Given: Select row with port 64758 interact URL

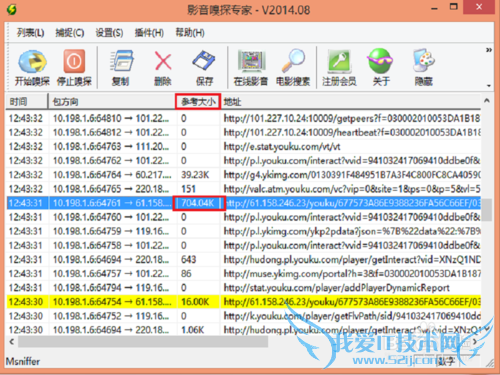Looking at the screenshot, I should pos(243,245).
